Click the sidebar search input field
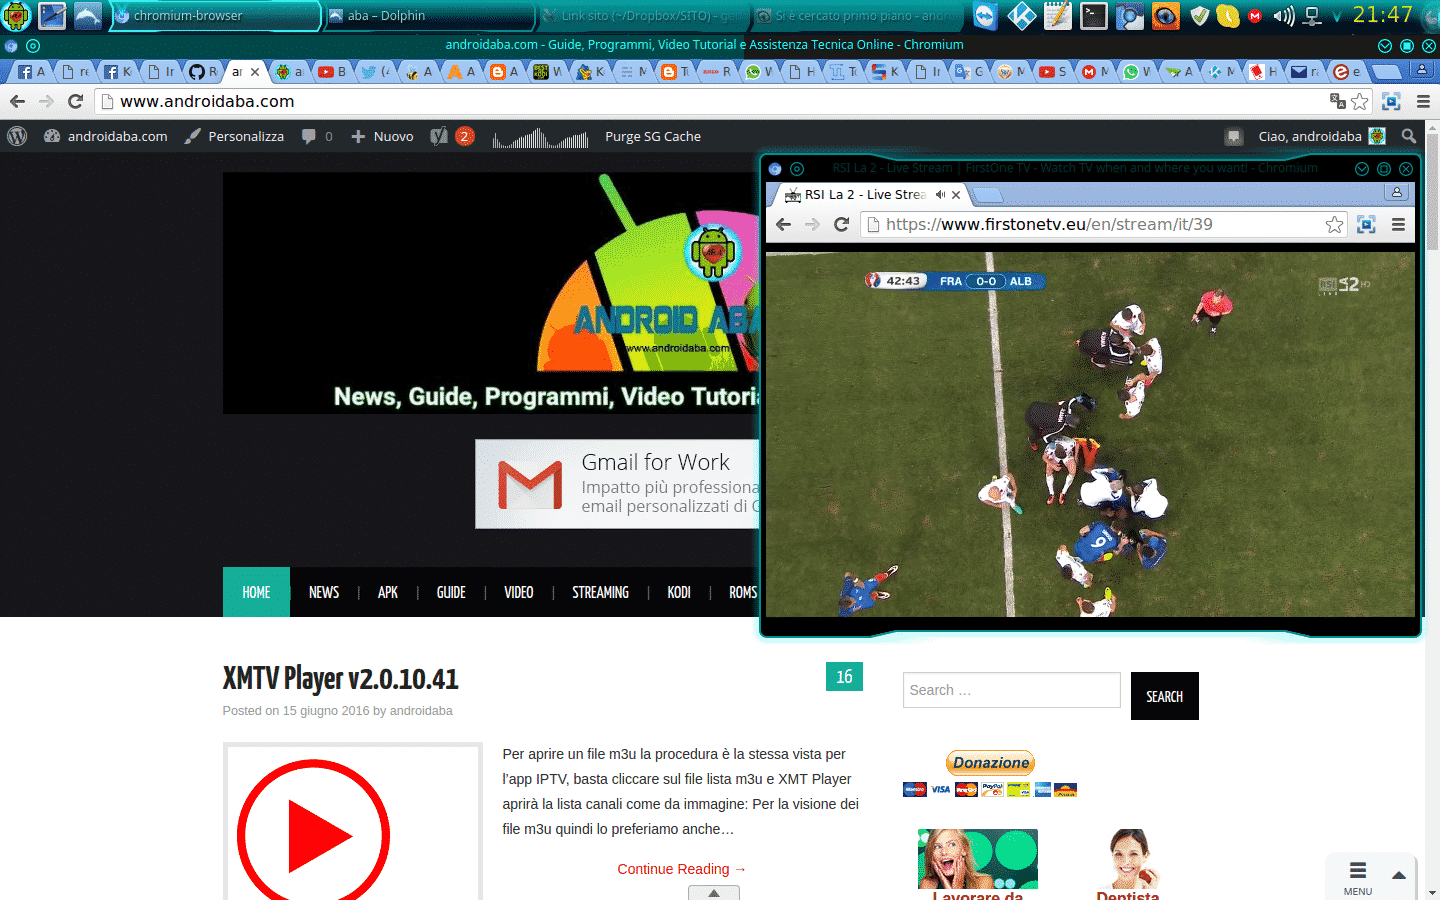1440x900 pixels. click(1011, 690)
